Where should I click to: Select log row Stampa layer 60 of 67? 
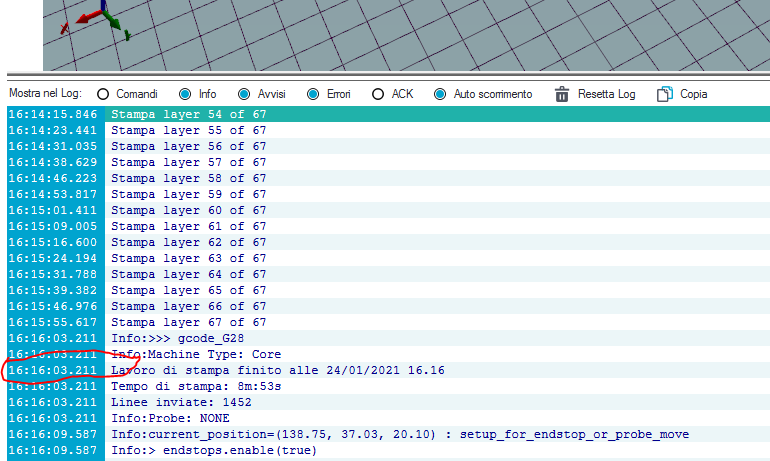click(x=388, y=210)
